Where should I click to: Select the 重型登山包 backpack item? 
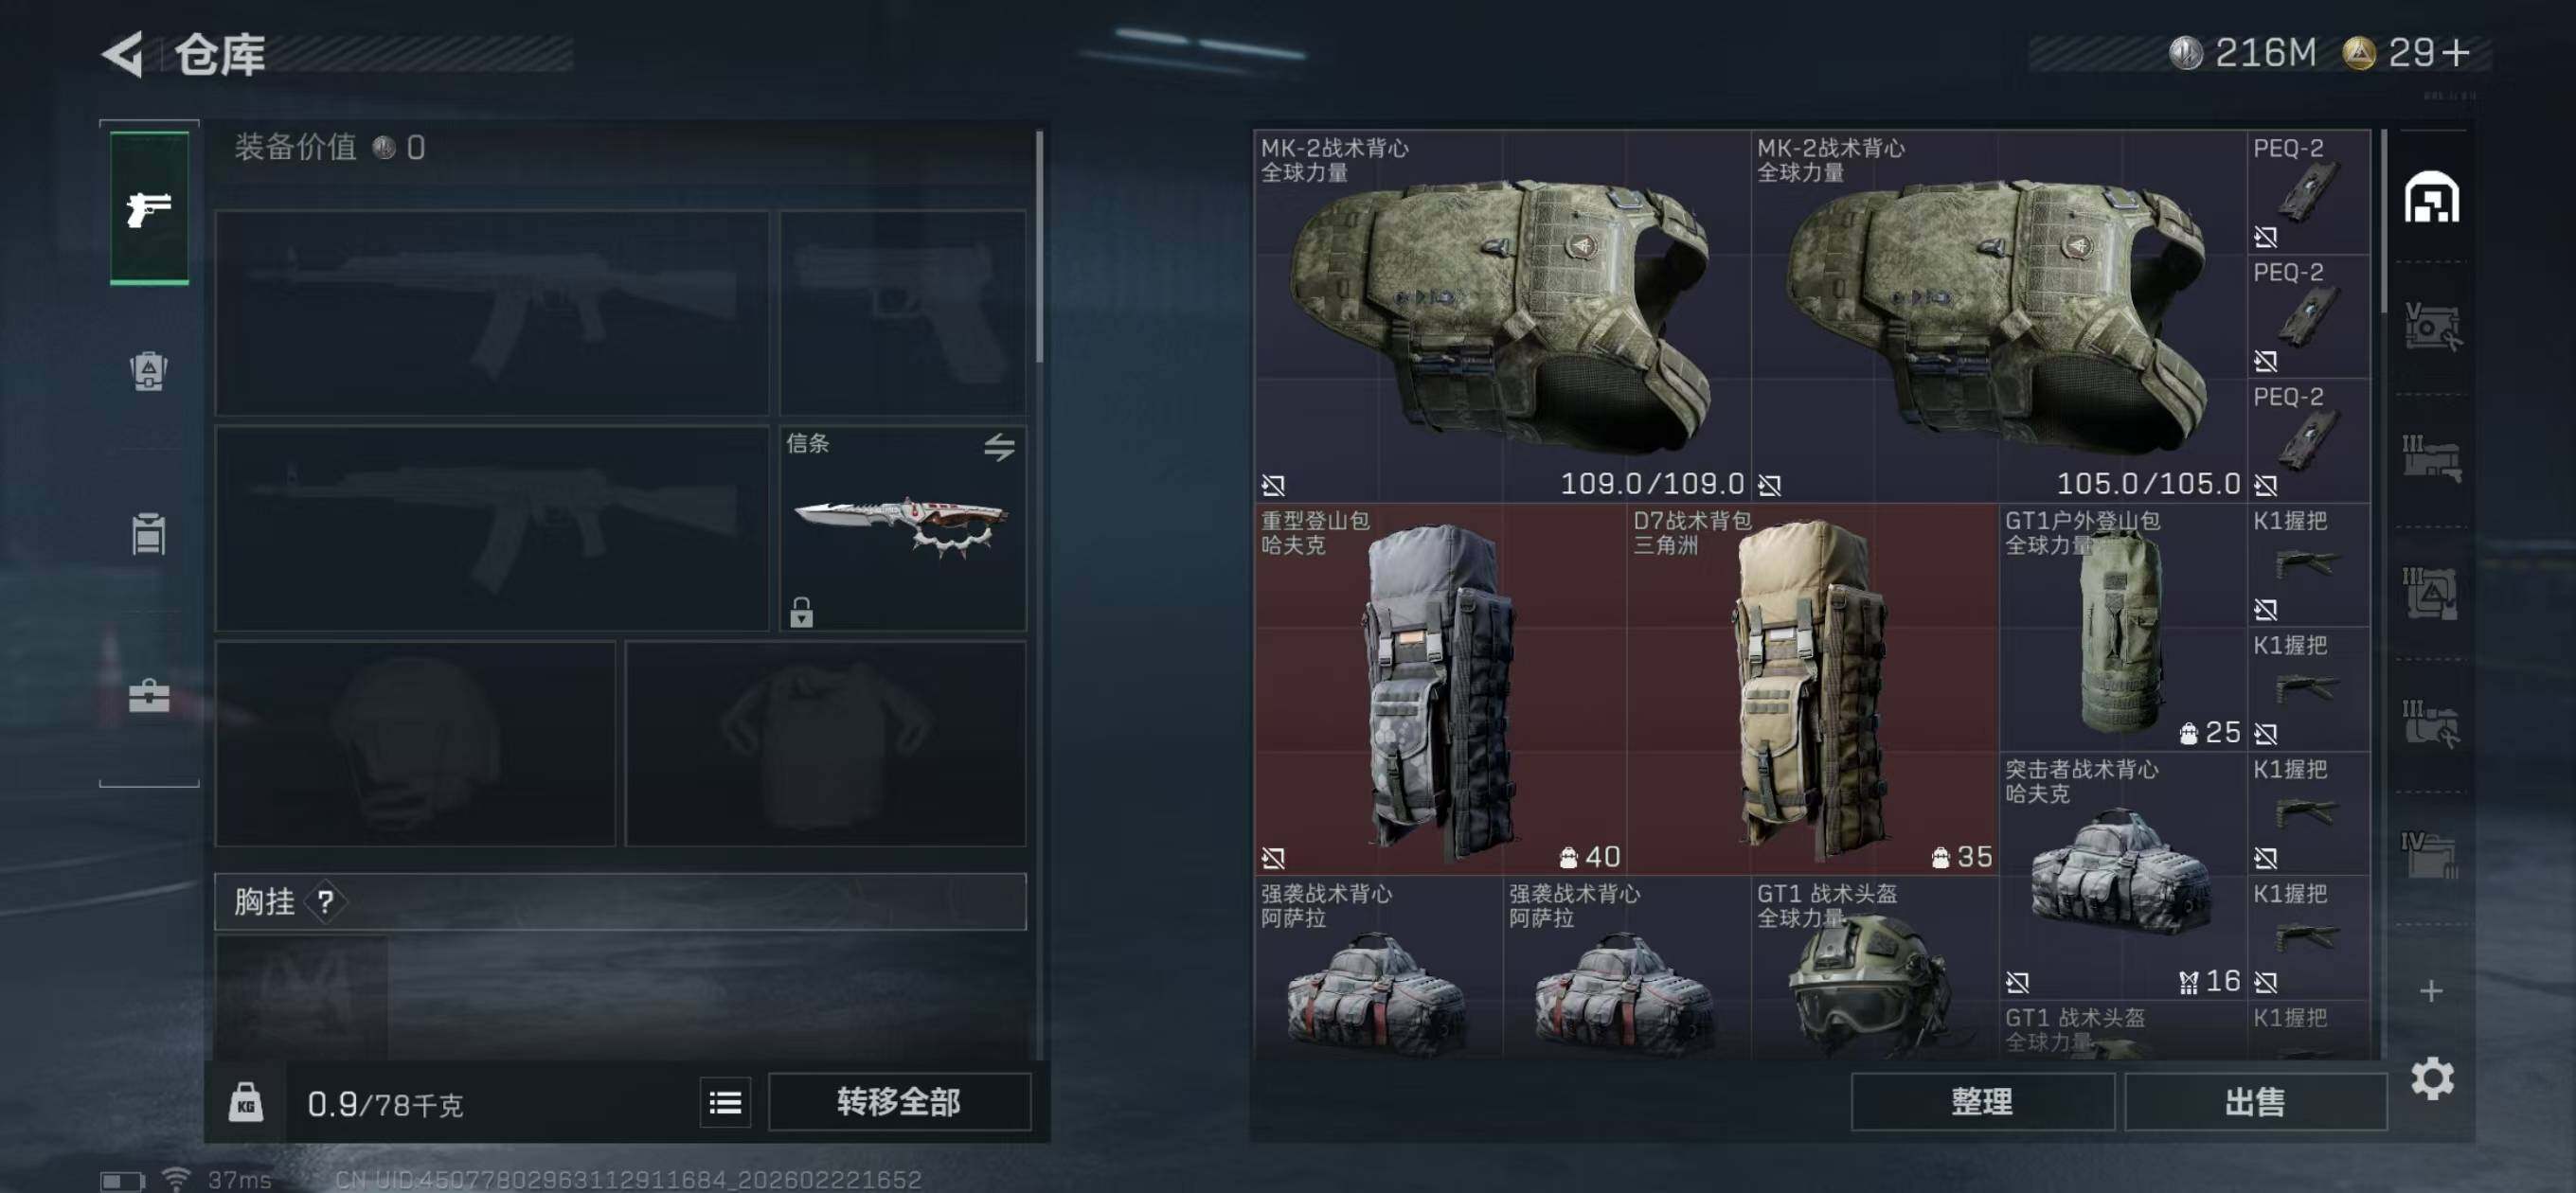tap(1440, 689)
